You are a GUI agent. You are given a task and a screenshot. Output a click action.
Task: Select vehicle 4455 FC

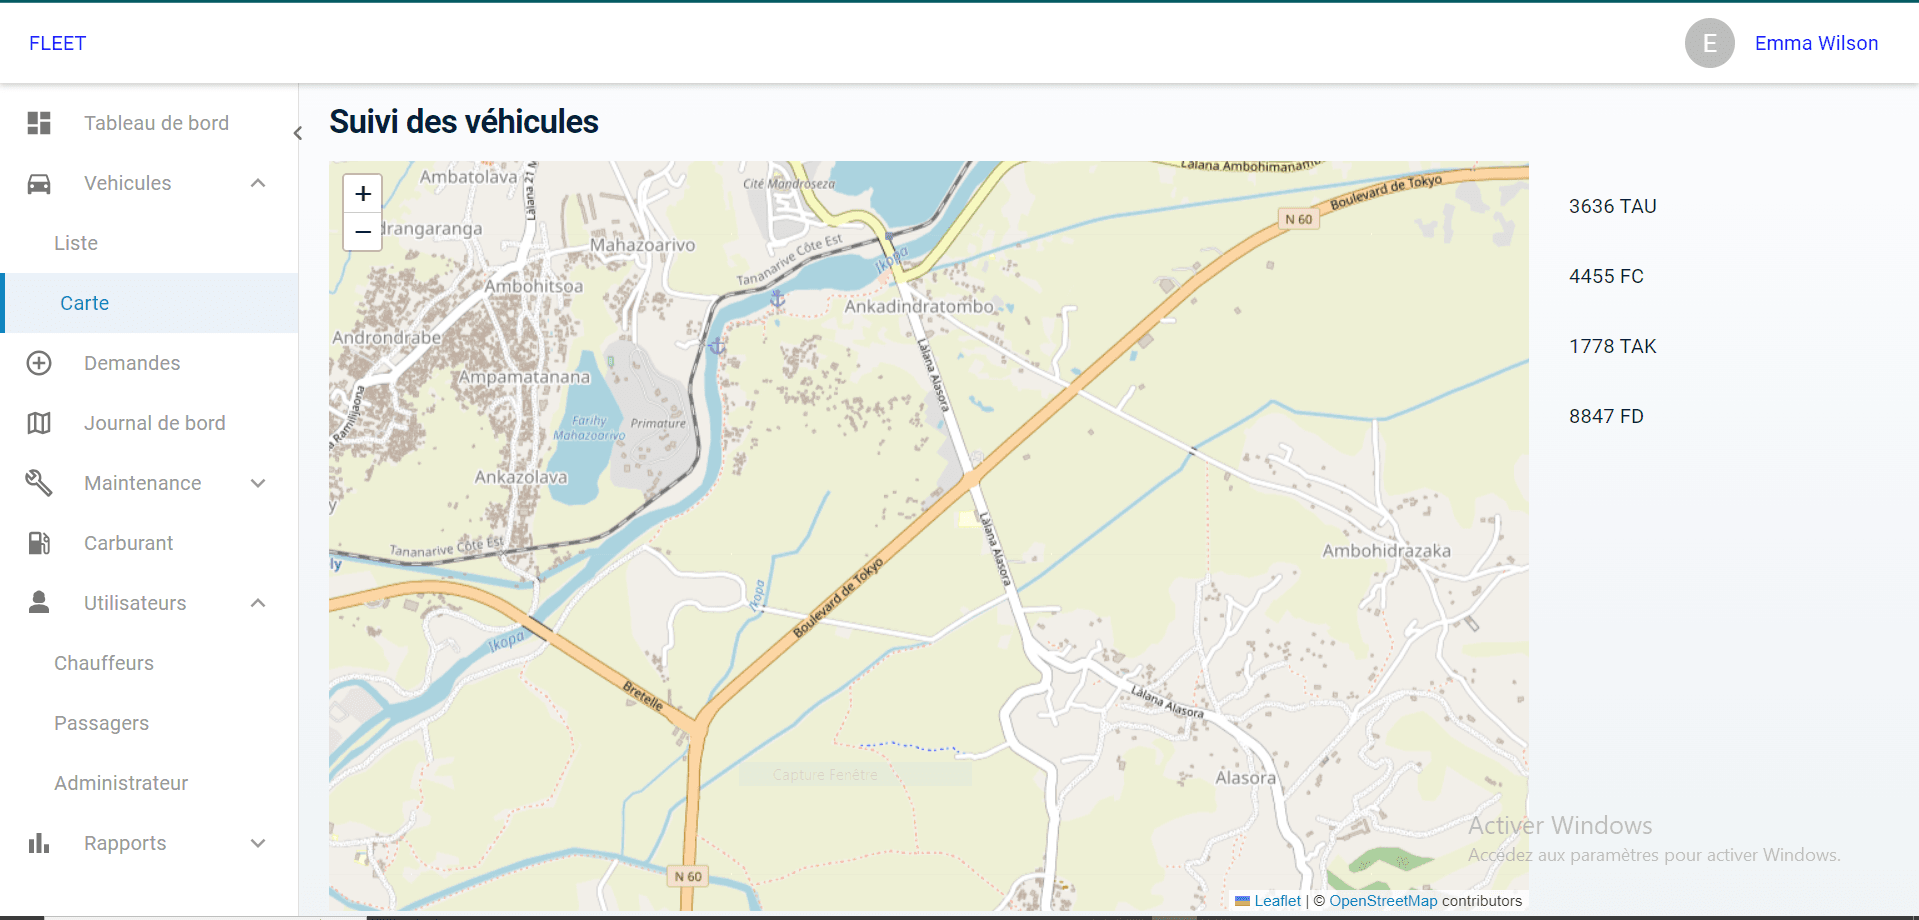point(1606,276)
